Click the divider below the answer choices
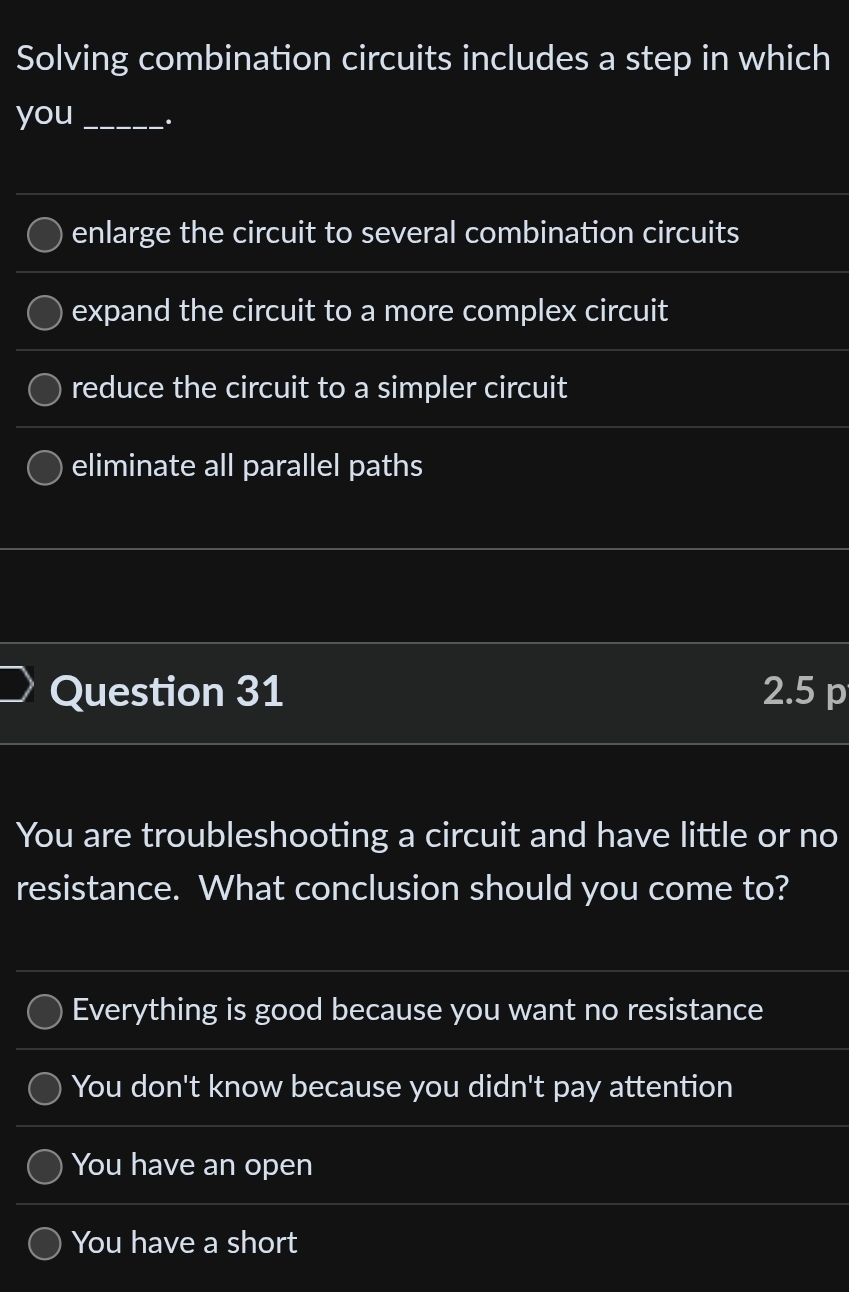849x1292 pixels. (424, 548)
